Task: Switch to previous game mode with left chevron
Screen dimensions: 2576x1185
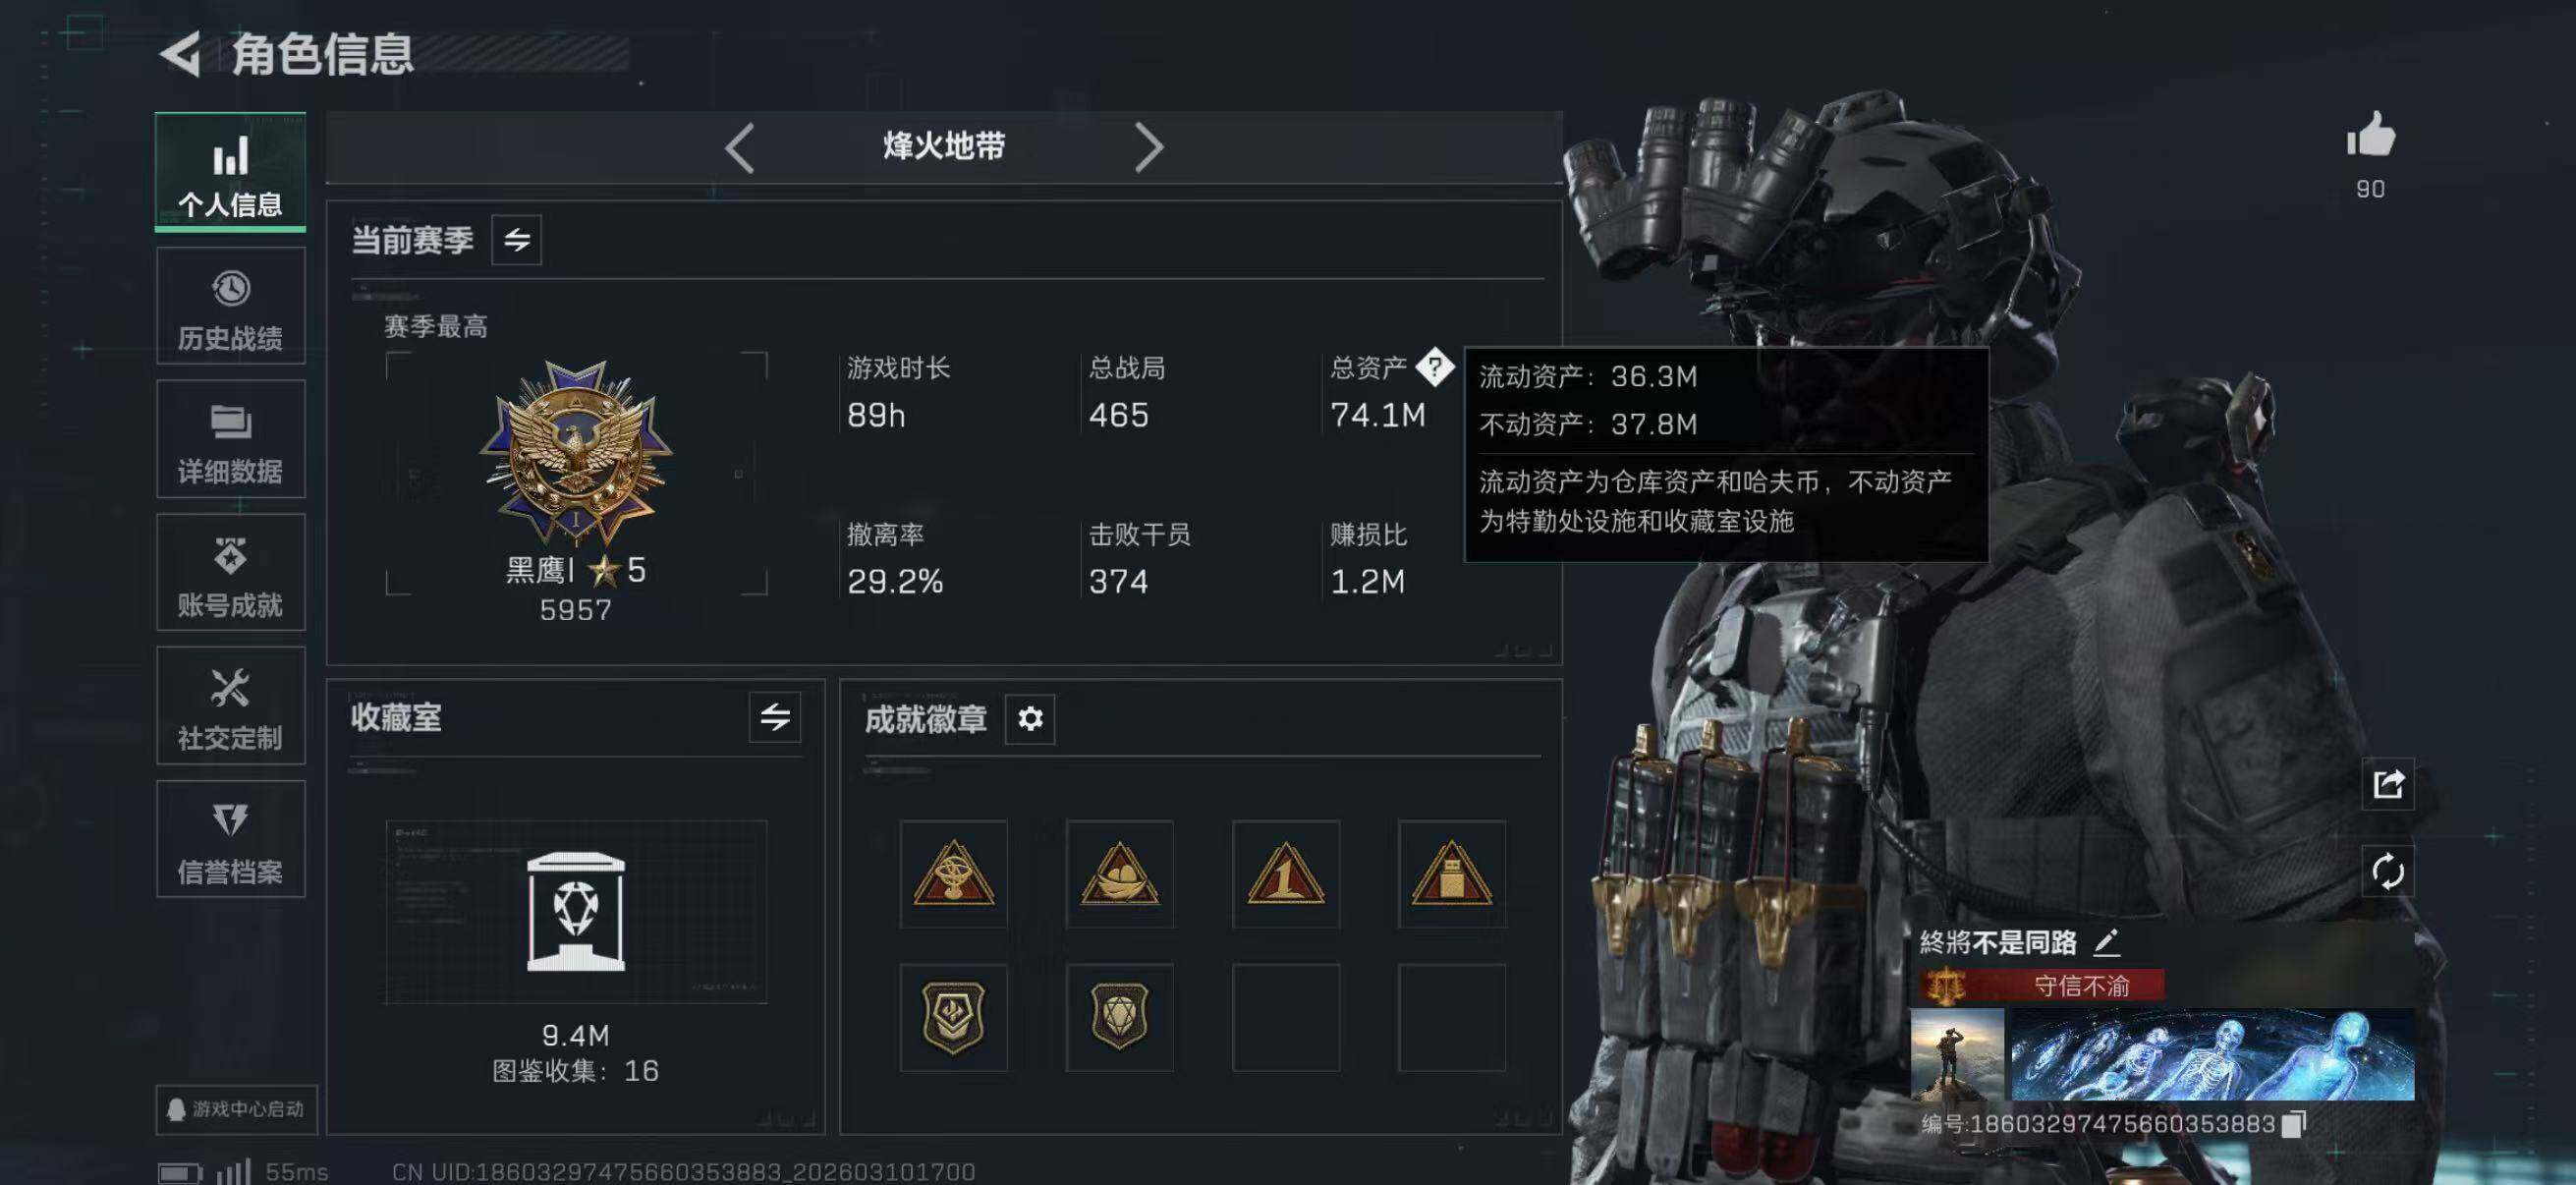Action: 739,148
